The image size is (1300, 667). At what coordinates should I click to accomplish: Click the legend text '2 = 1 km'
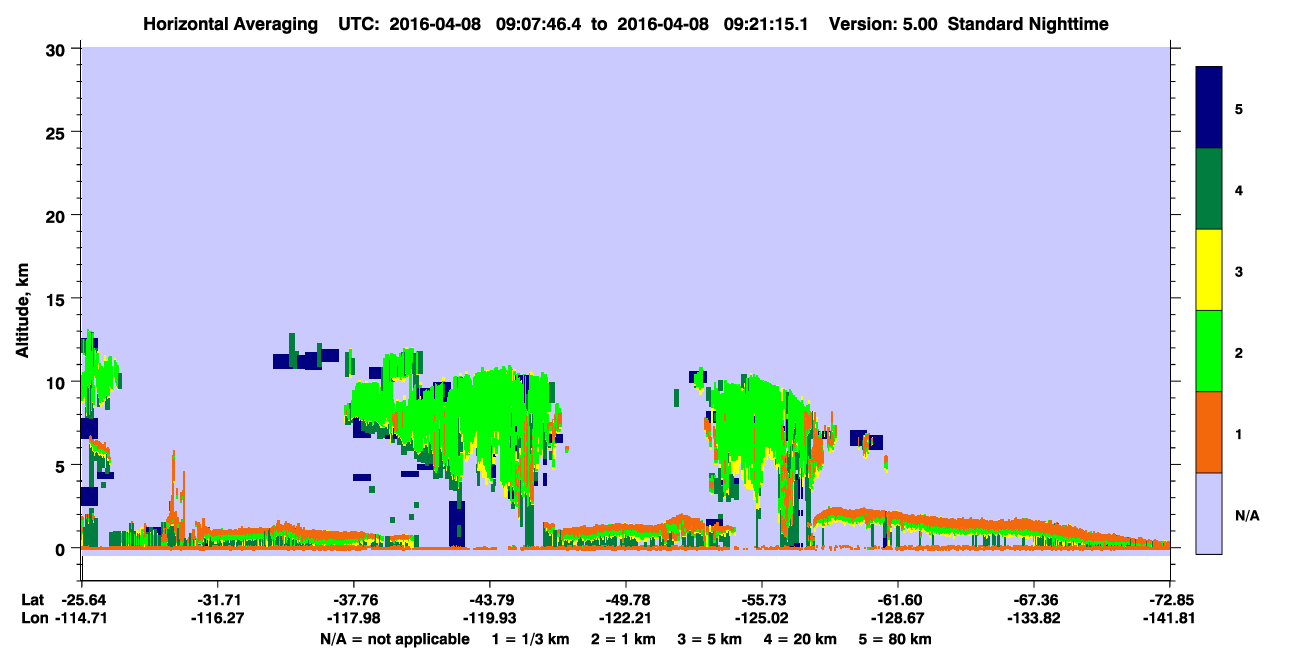626,639
